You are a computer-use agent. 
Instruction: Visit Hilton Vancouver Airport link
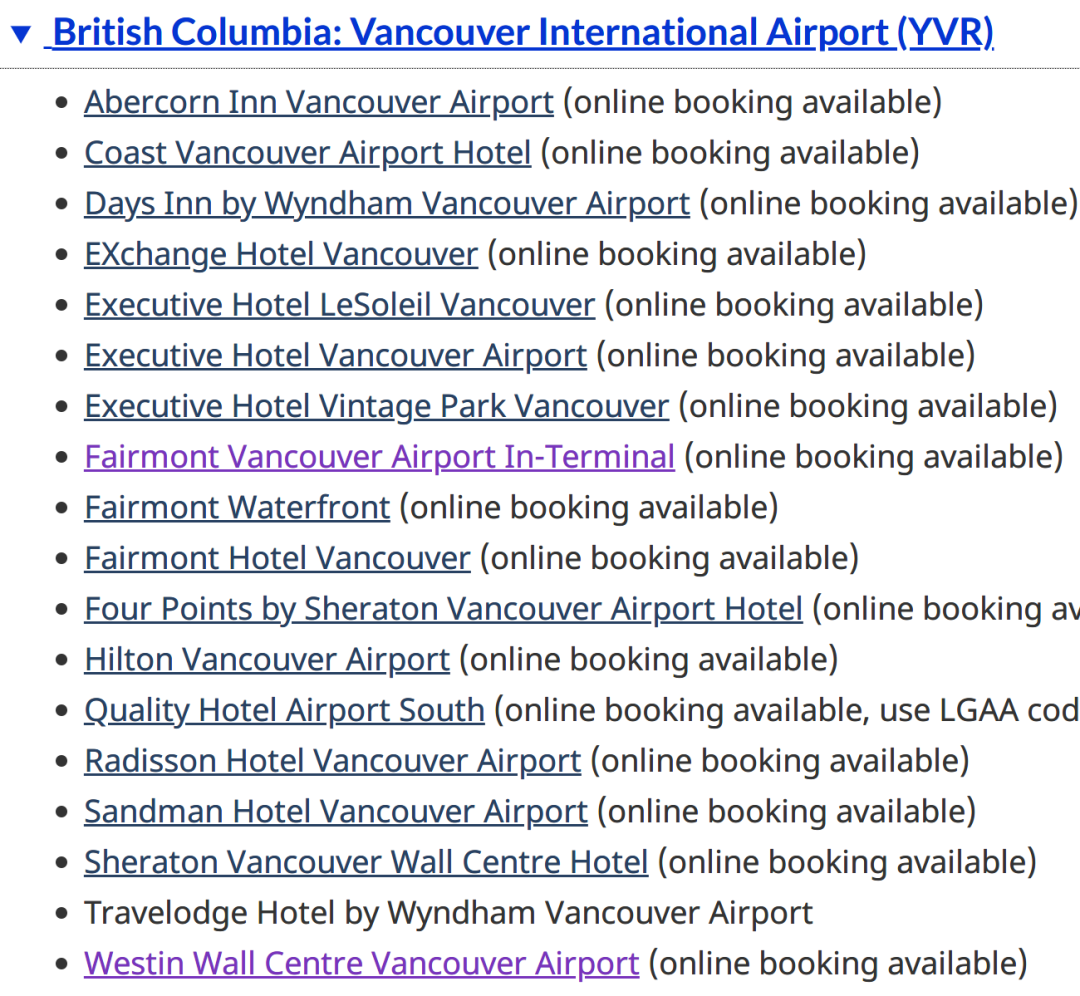coord(267,659)
